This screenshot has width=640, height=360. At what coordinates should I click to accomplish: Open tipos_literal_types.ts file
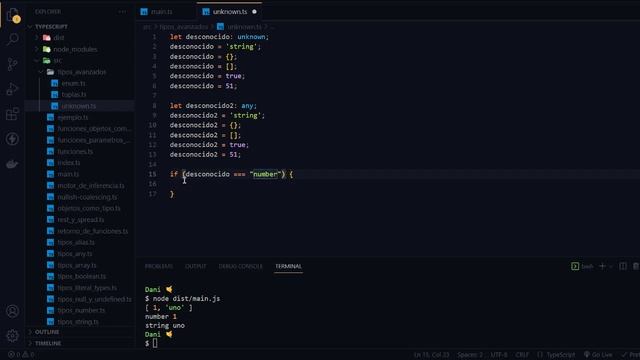coord(87,288)
